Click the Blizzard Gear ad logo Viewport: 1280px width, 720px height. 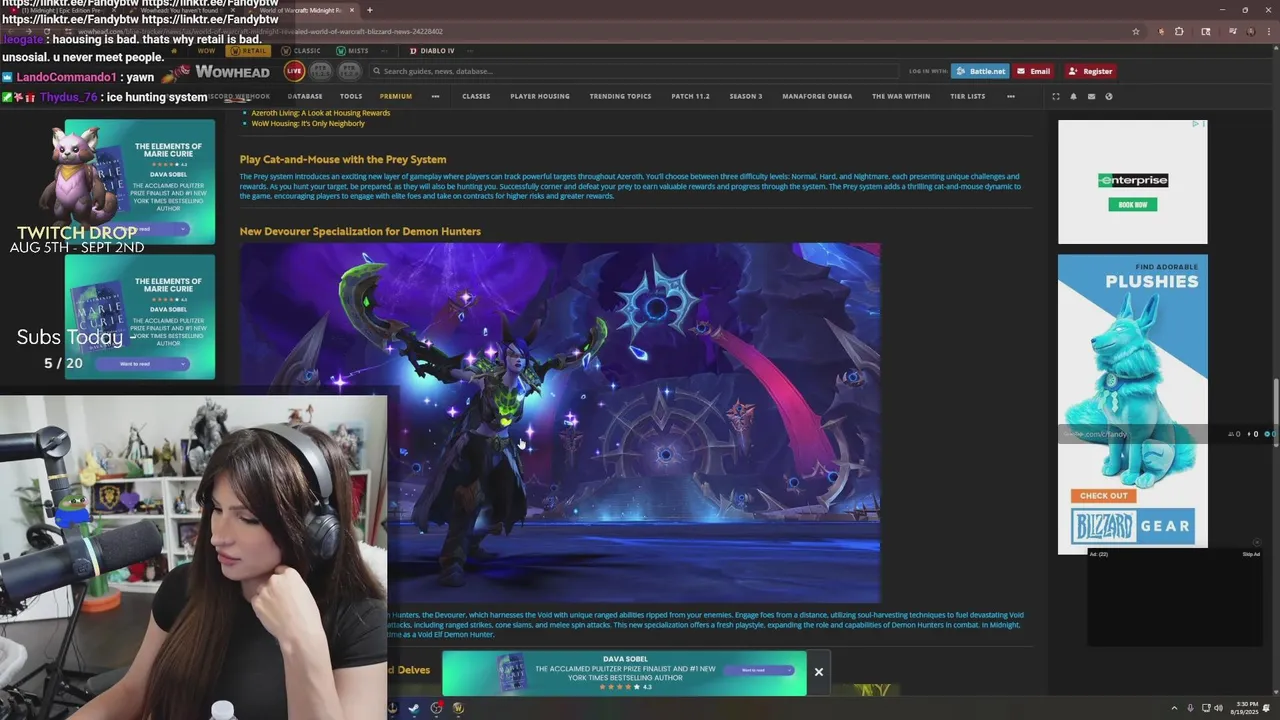click(x=1133, y=527)
